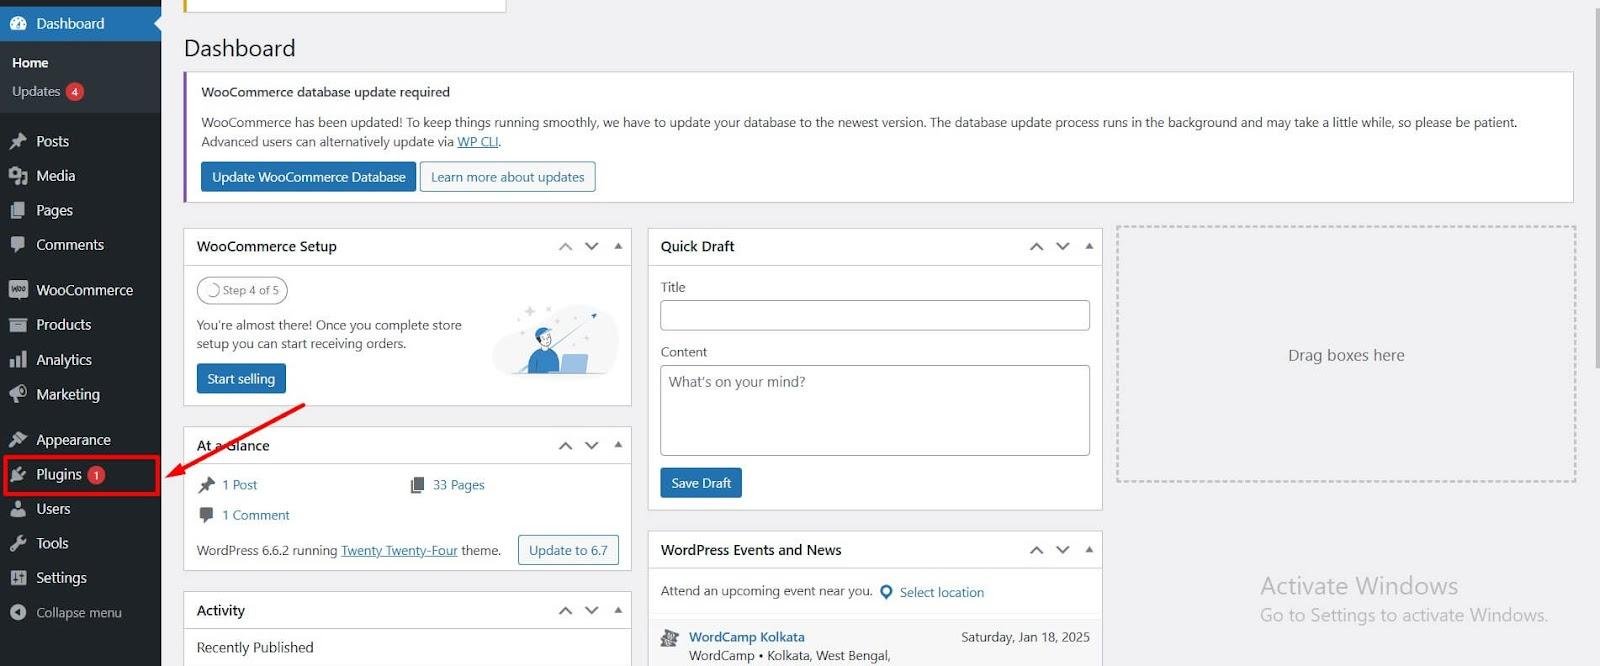Viewport: 1600px width, 666px height.
Task: Click the Plugins plug icon
Action: (18, 474)
